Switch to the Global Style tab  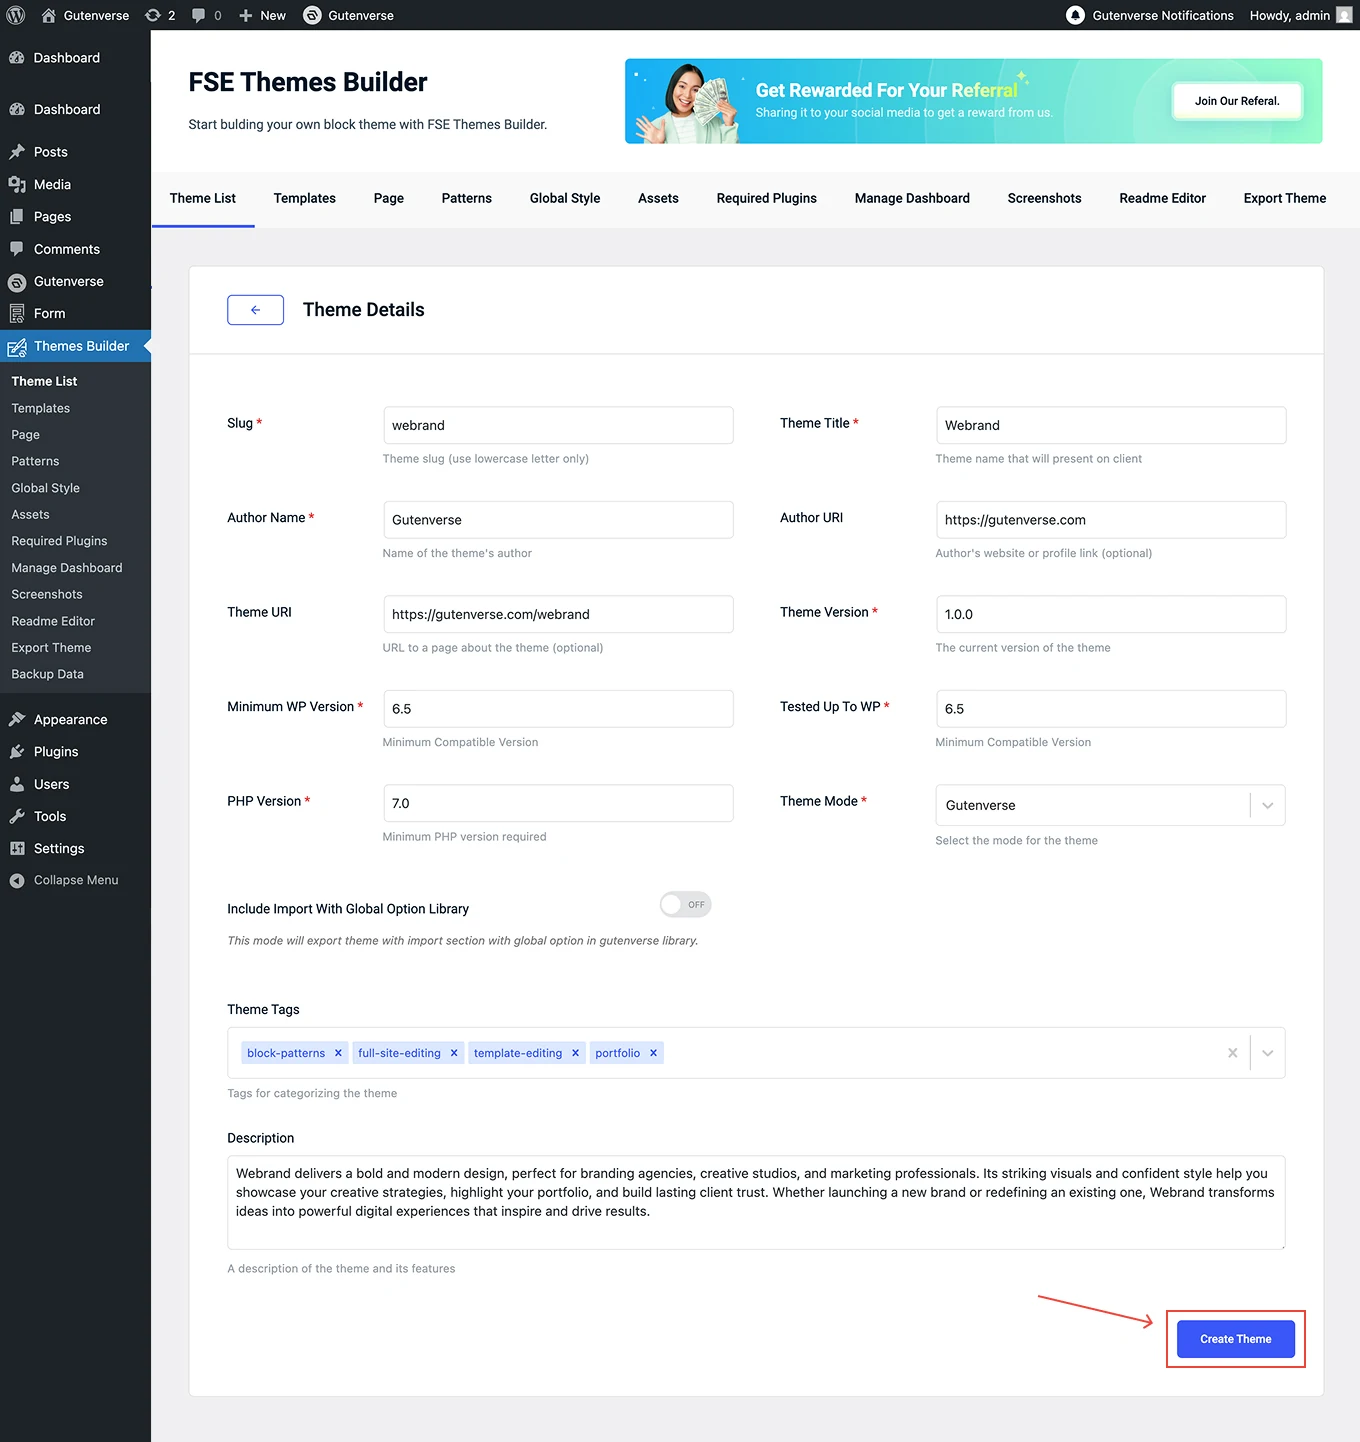point(564,198)
